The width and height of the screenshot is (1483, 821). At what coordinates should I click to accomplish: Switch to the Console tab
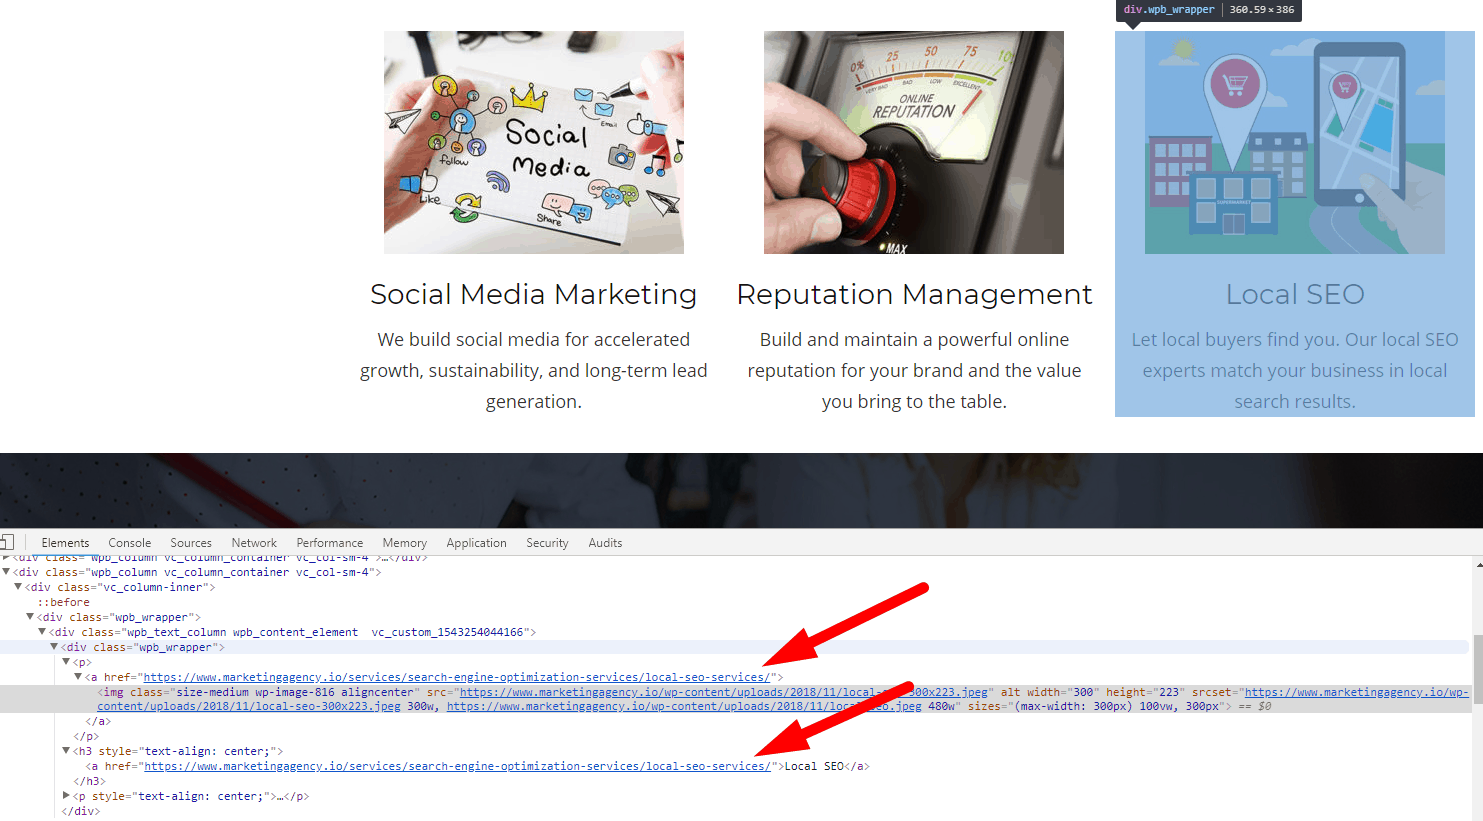point(129,542)
